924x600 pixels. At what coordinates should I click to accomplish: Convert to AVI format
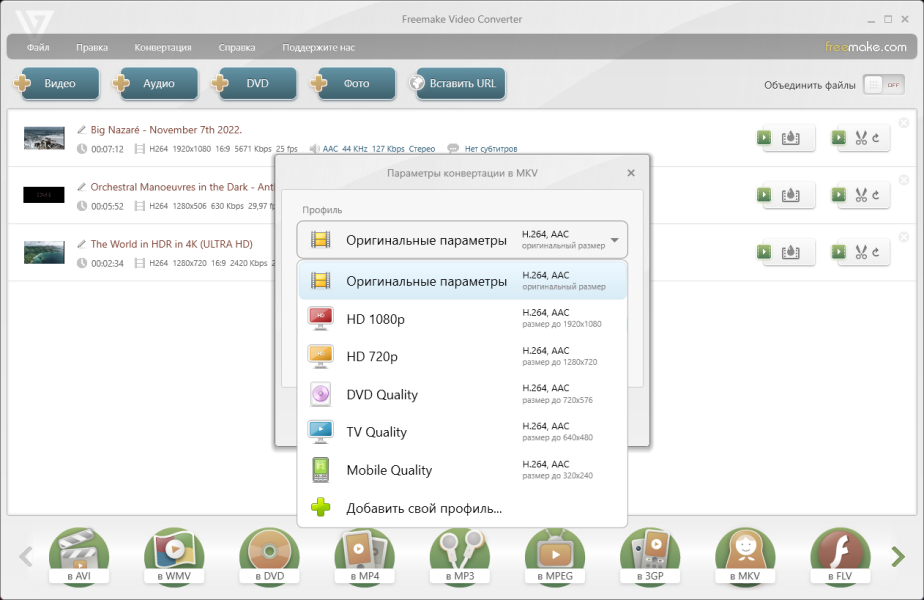[x=79, y=556]
